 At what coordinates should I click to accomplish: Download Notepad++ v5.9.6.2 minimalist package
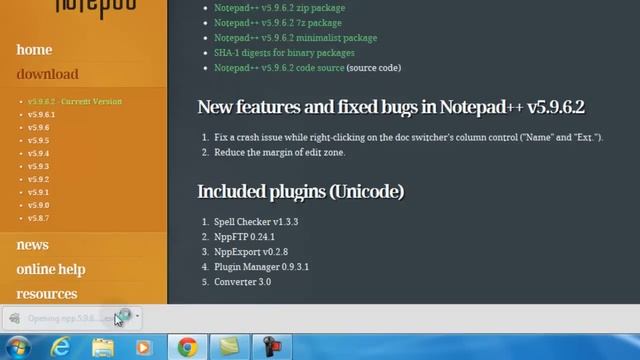coord(296,38)
